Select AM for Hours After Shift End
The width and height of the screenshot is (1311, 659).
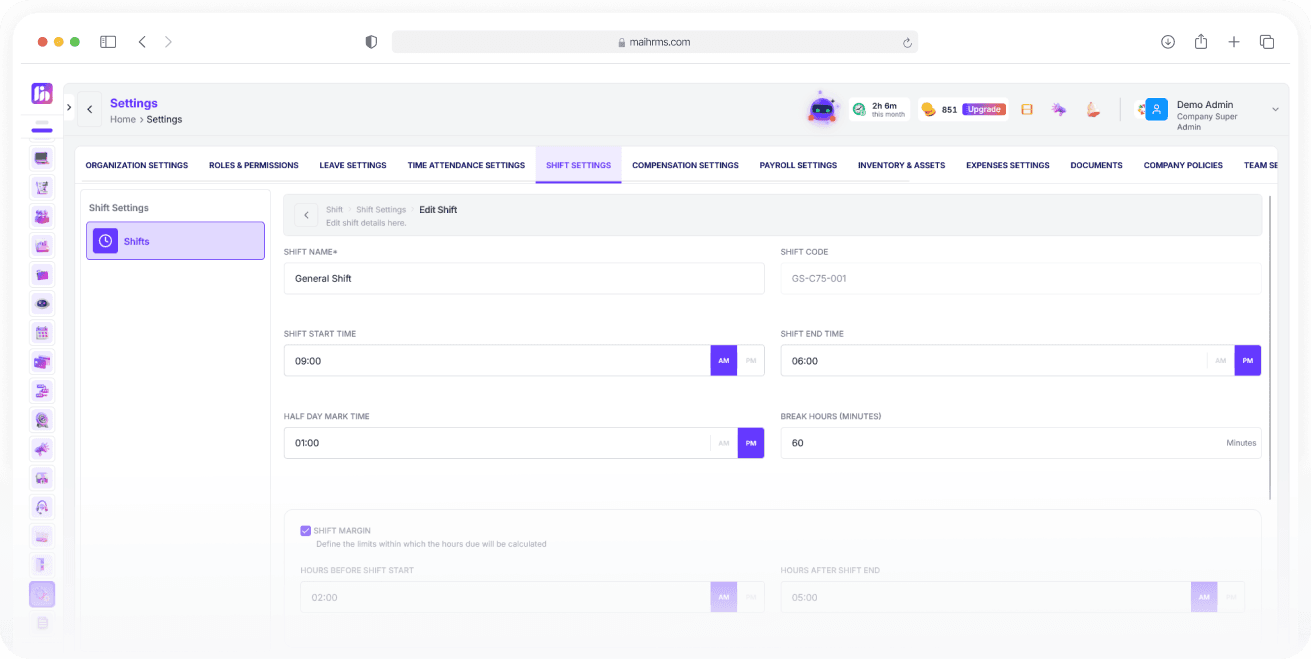point(1204,597)
